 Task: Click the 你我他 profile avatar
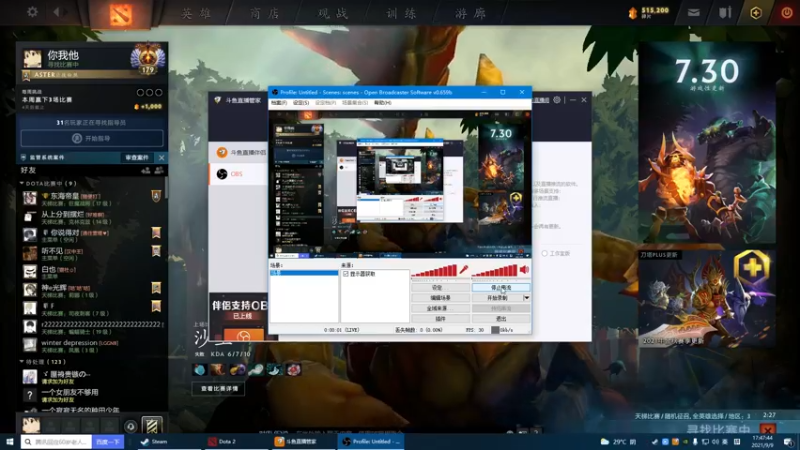pos(32,58)
